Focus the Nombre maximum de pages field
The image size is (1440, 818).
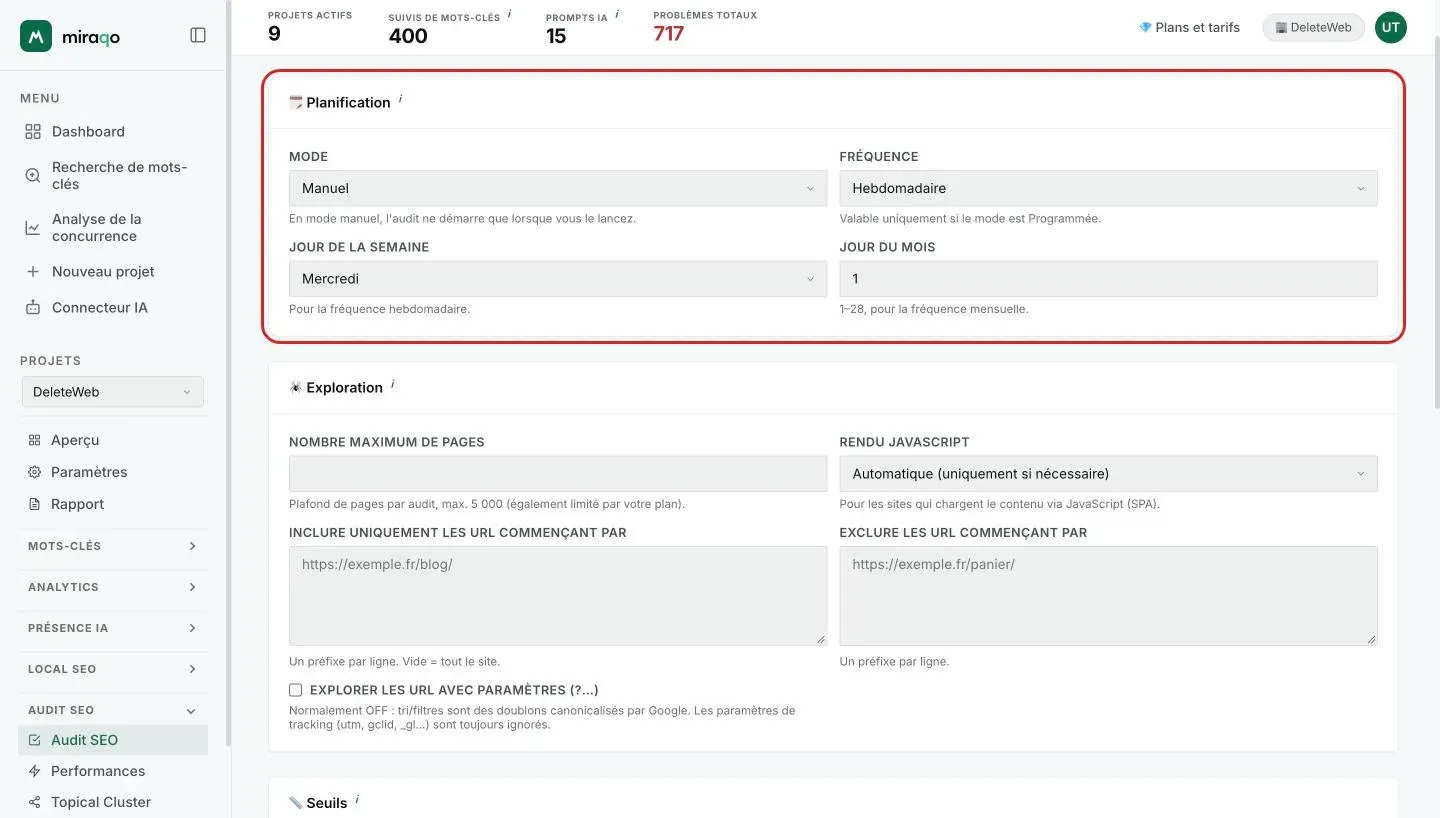coord(558,474)
